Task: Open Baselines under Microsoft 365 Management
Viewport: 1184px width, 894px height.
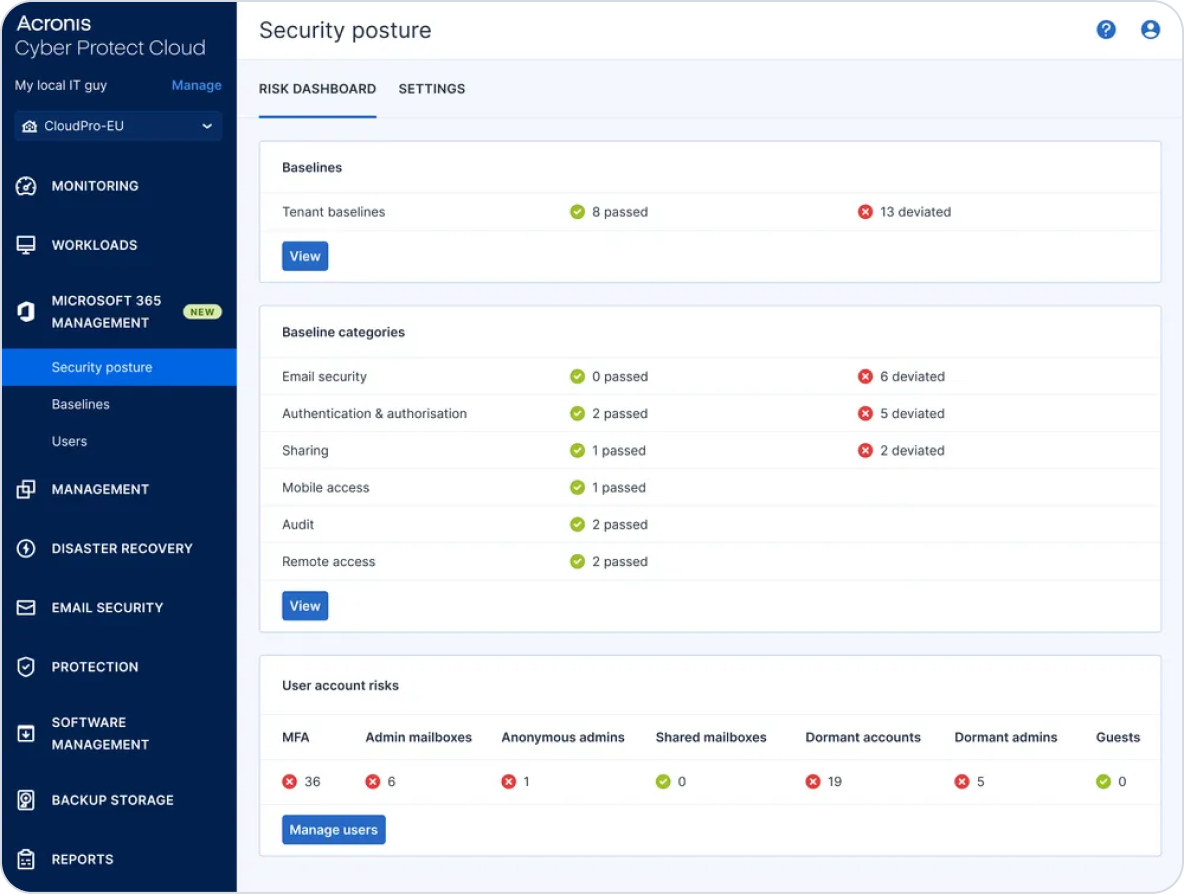Action: 81,405
